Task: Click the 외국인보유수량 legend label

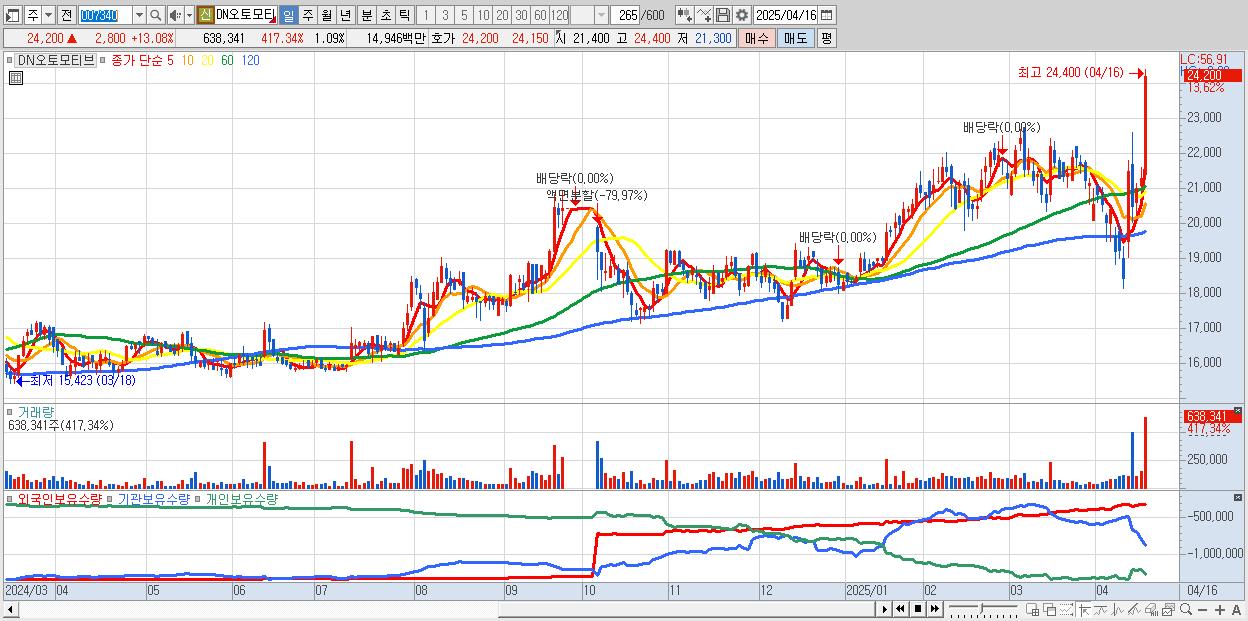Action: tap(60, 498)
